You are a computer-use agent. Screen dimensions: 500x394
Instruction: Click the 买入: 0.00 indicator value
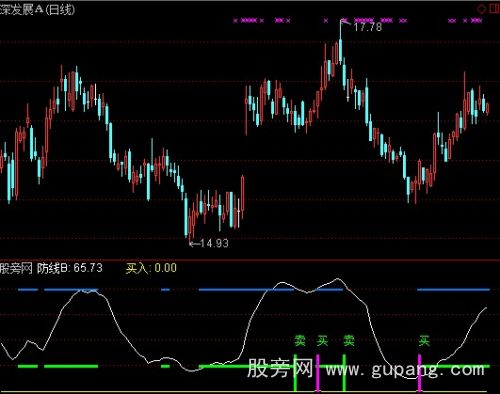coord(151,268)
